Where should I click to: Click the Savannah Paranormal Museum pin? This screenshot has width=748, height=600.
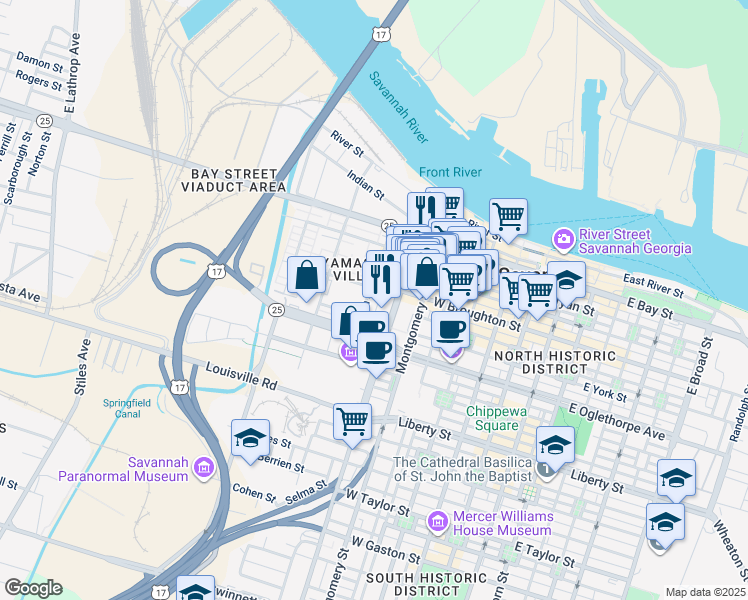point(205,469)
